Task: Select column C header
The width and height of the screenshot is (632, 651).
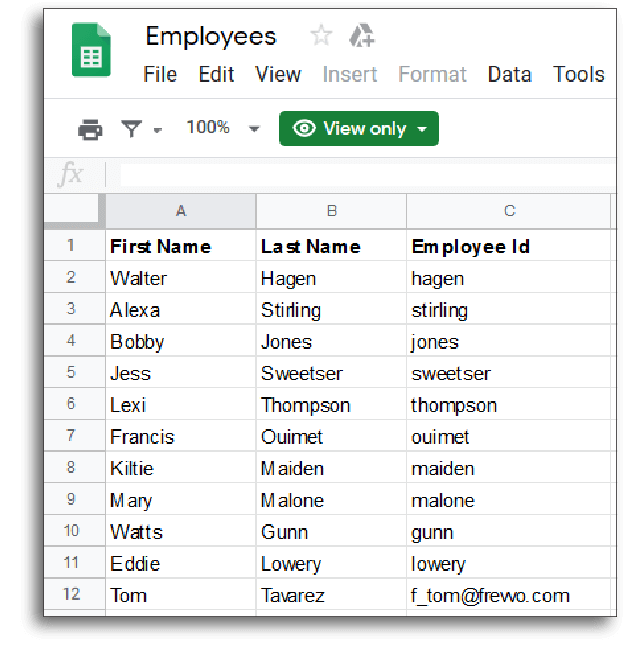Action: coord(509,211)
